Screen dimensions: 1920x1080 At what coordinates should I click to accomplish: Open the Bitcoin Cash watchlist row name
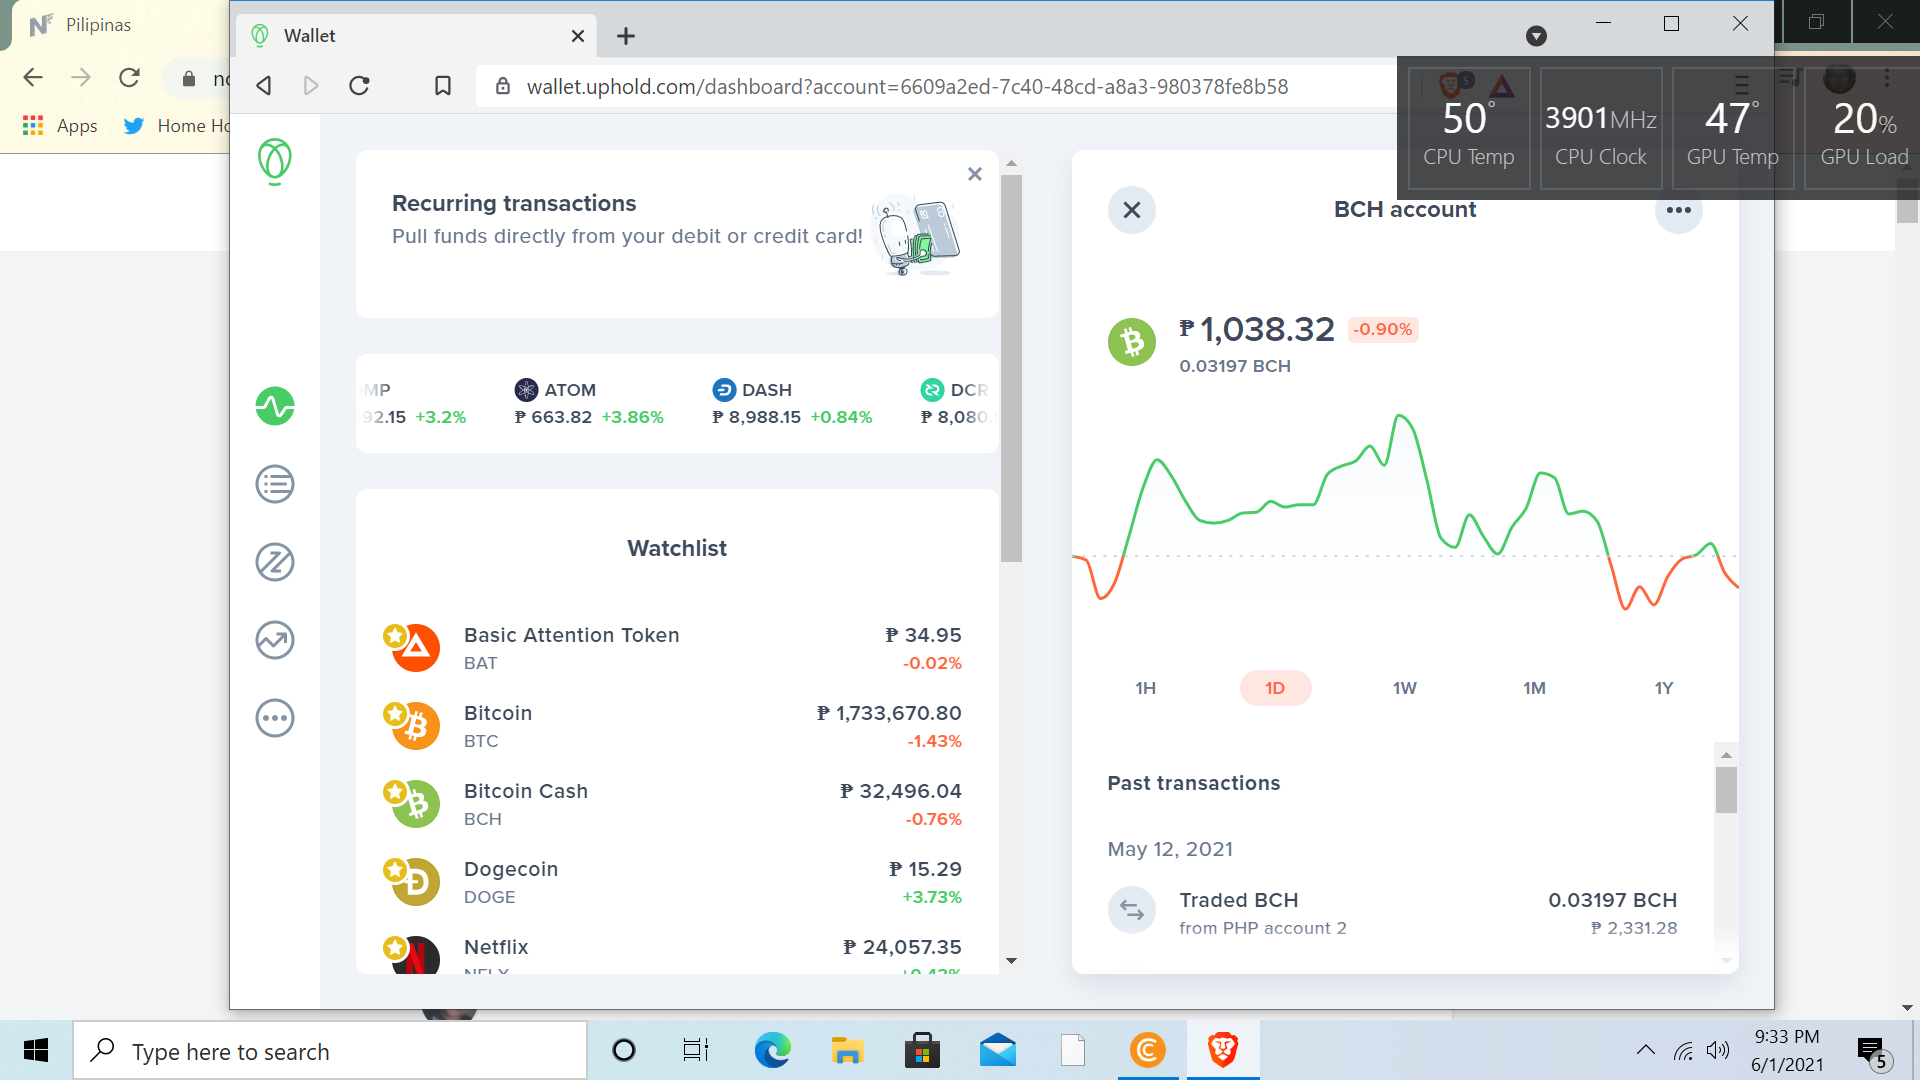pyautogui.click(x=526, y=791)
